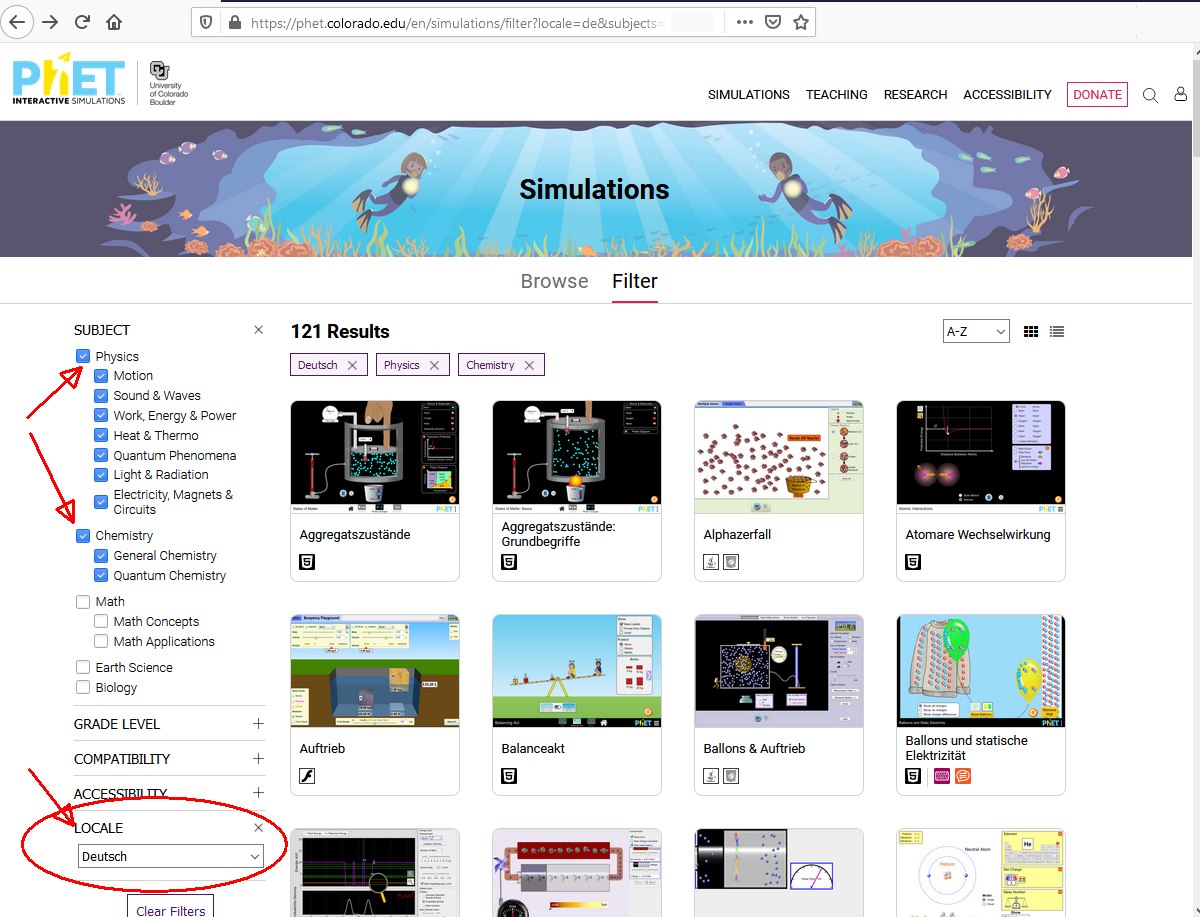The image size is (1200, 917).
Task: Click the PhET Interactive Simulations logo
Action: click(x=69, y=80)
